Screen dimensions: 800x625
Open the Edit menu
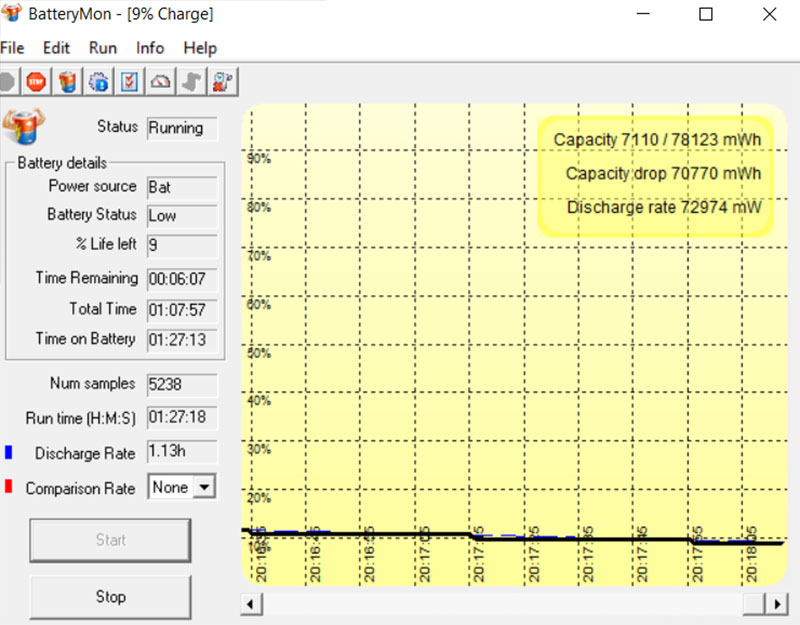(x=56, y=48)
